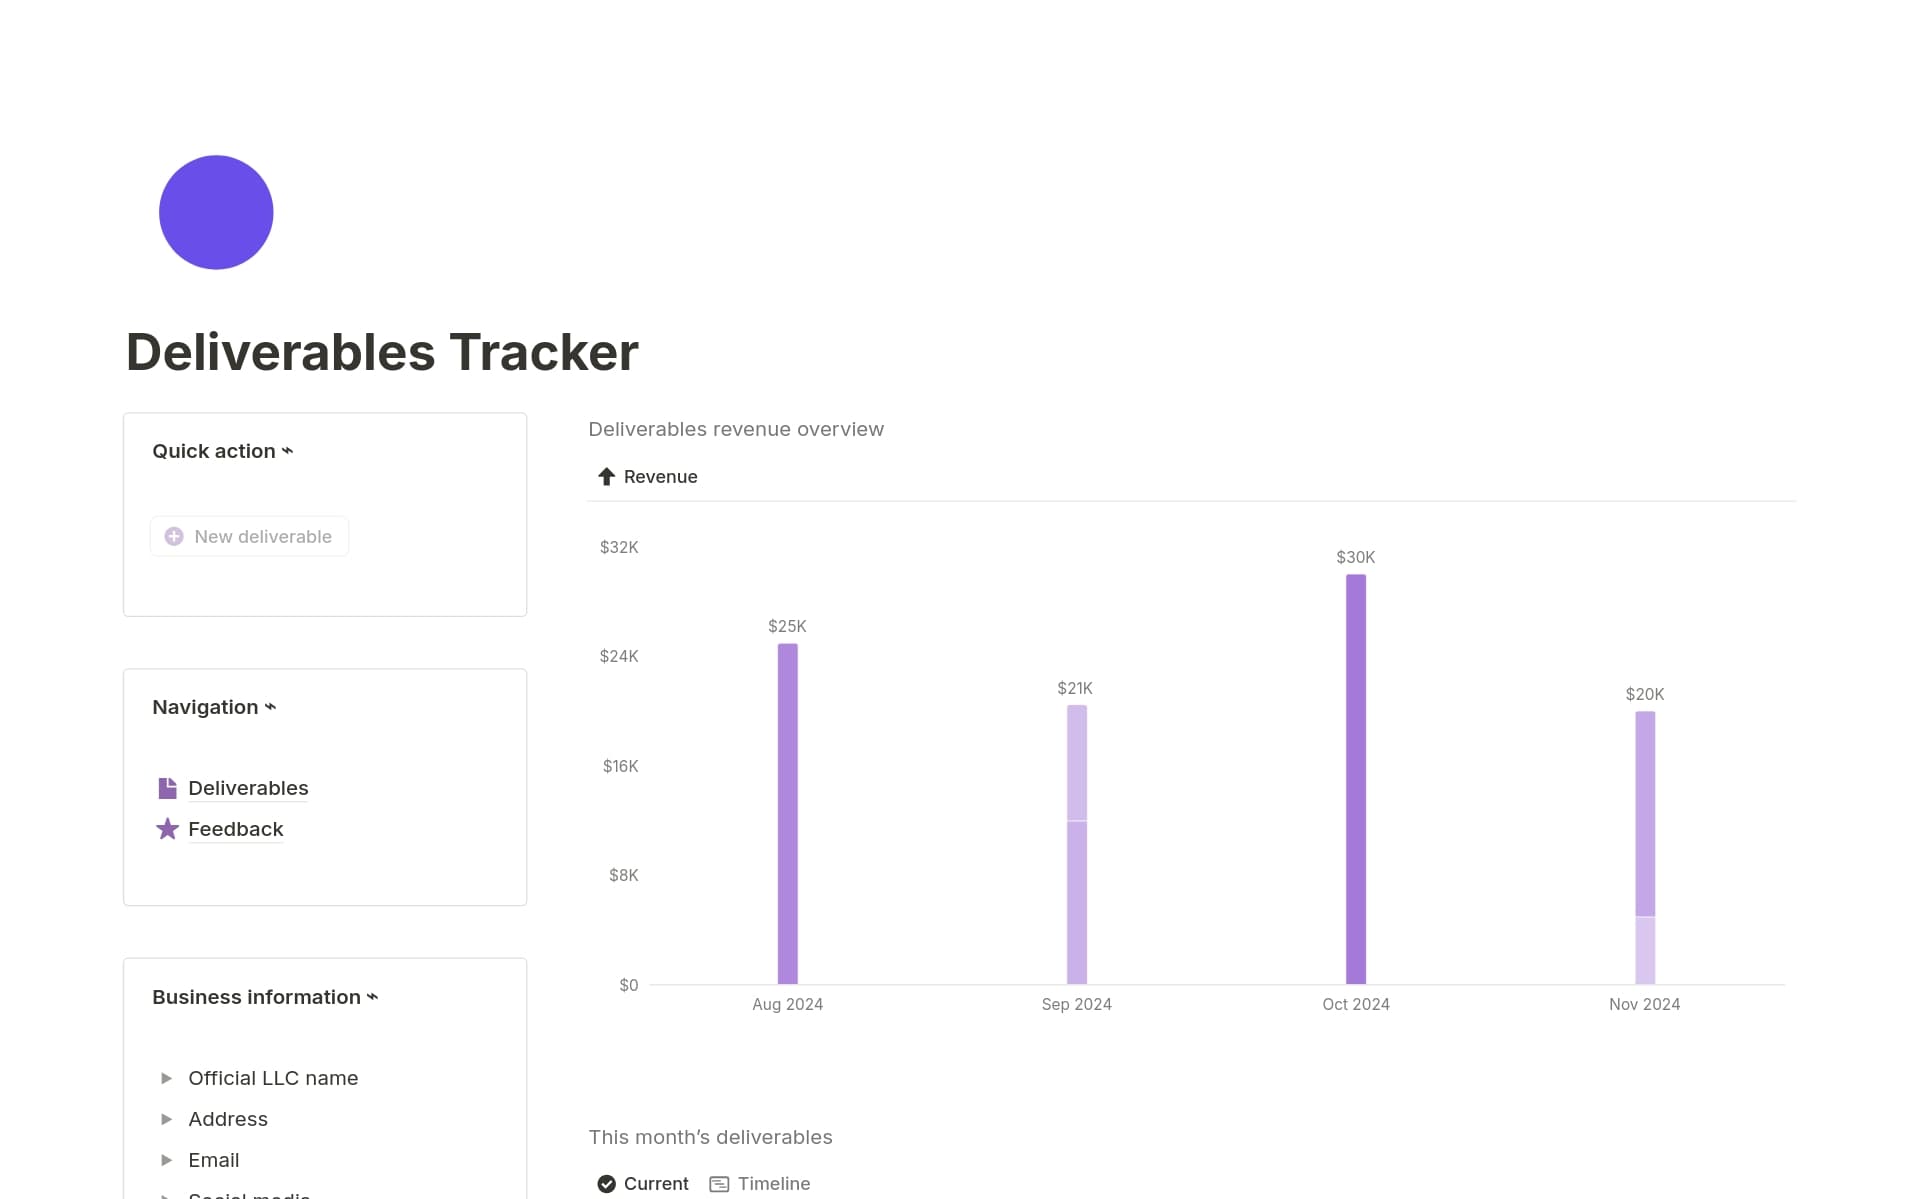
Task: Click the Deliverables Tracker page title
Action: tap(381, 351)
